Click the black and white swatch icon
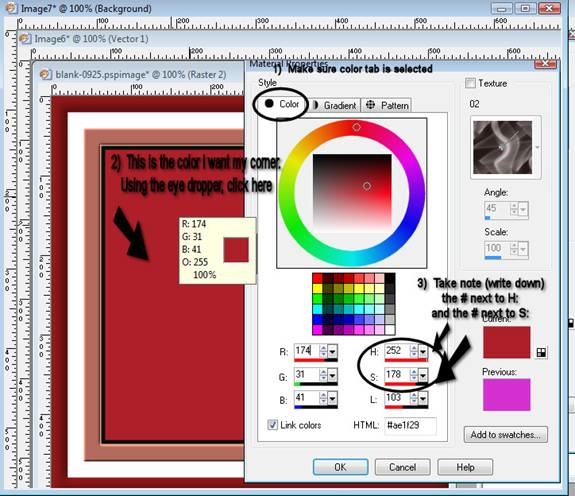Viewport: 575px width, 496px height. 541,353
